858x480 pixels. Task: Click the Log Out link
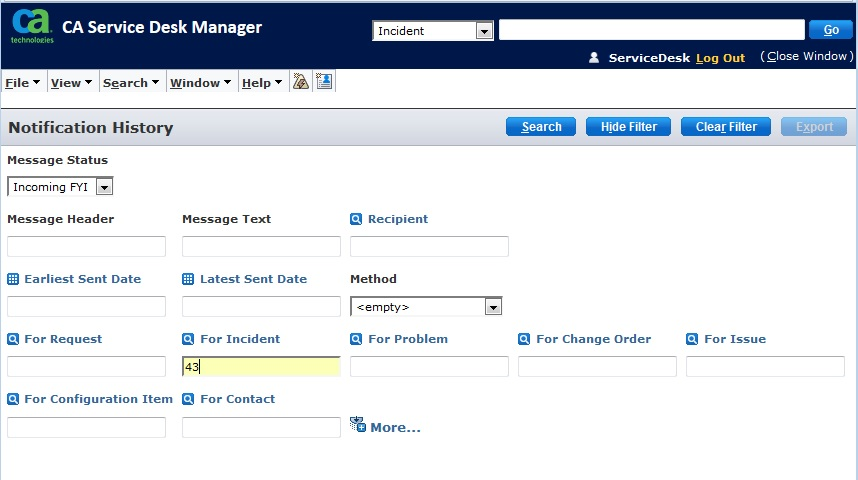click(x=720, y=58)
